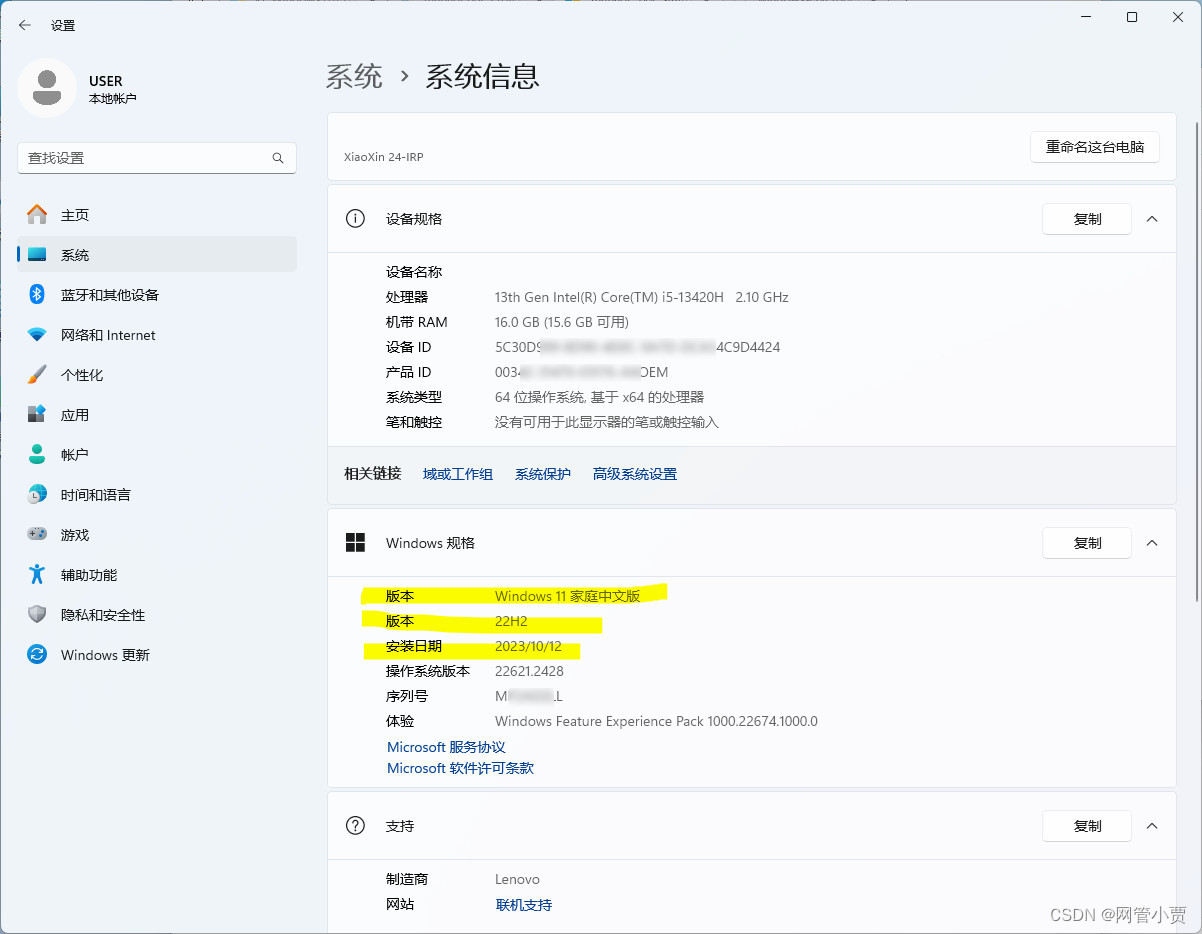
Task: Click the Gaming controller icon
Action: 37,535
